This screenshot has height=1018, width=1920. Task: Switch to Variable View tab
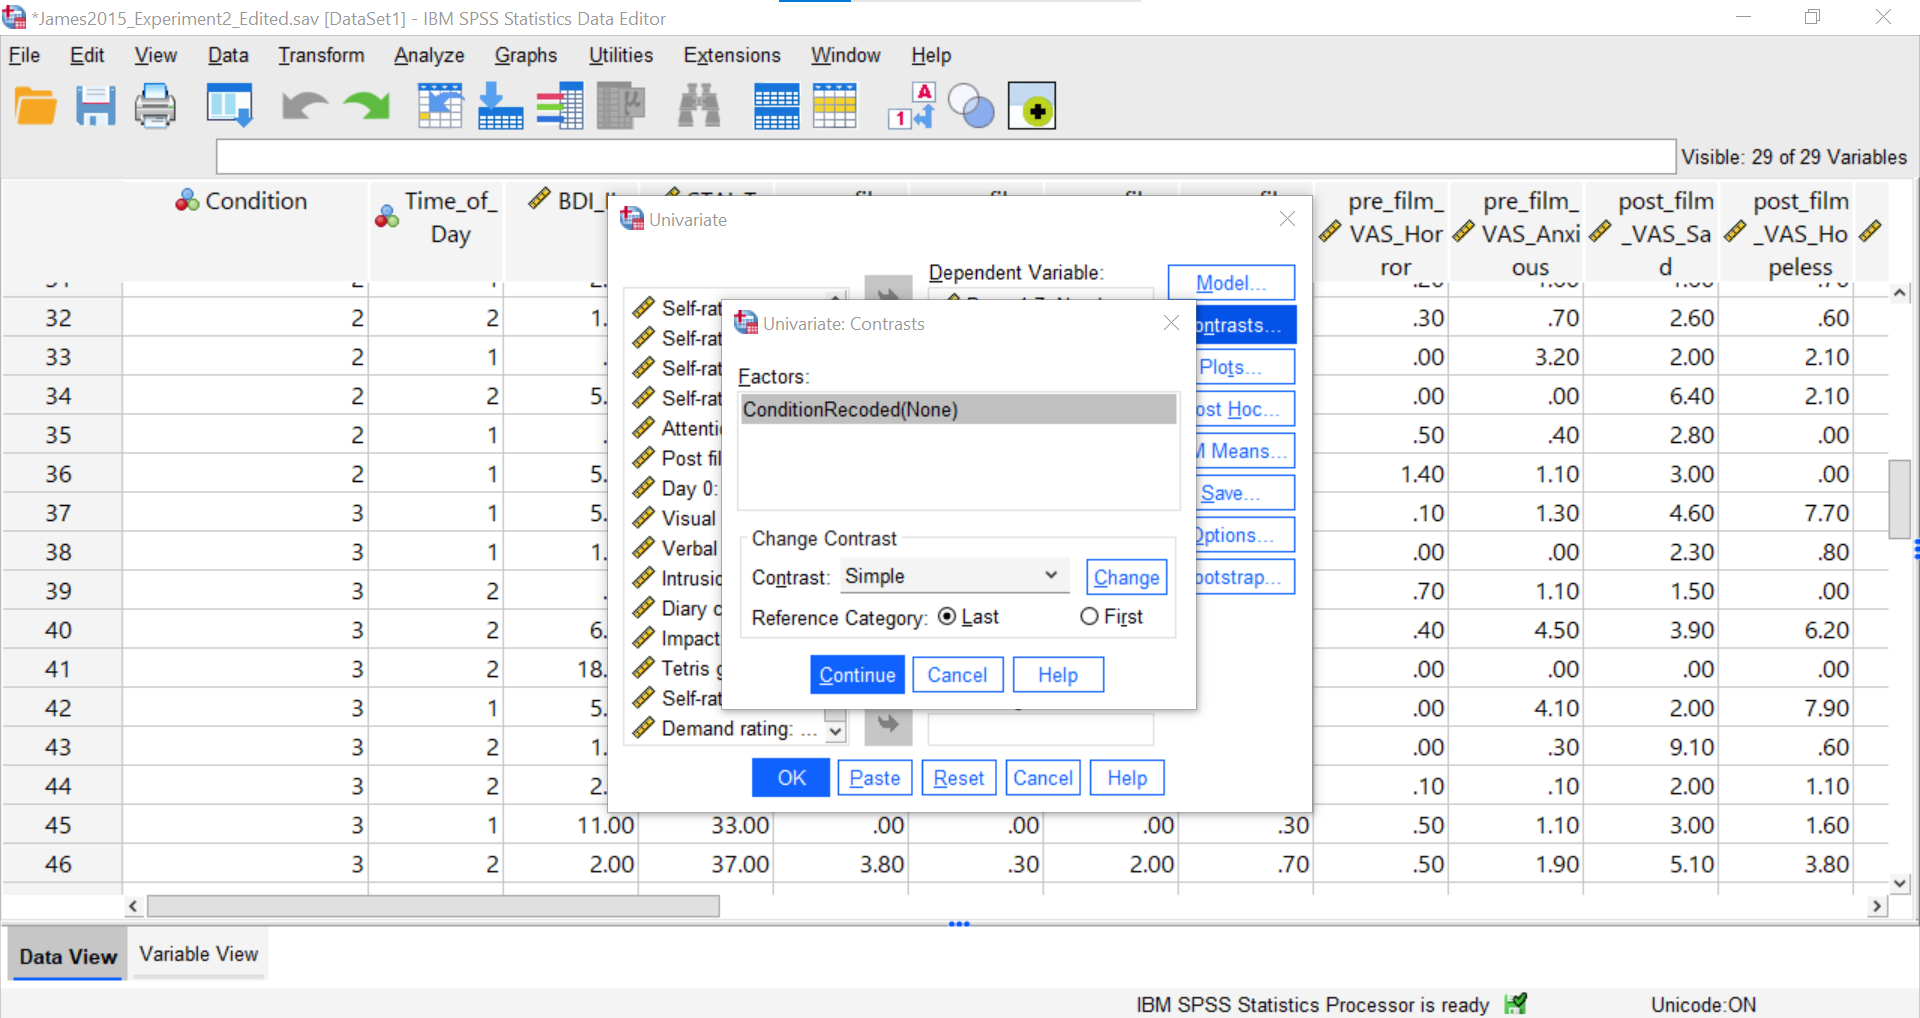(x=199, y=954)
